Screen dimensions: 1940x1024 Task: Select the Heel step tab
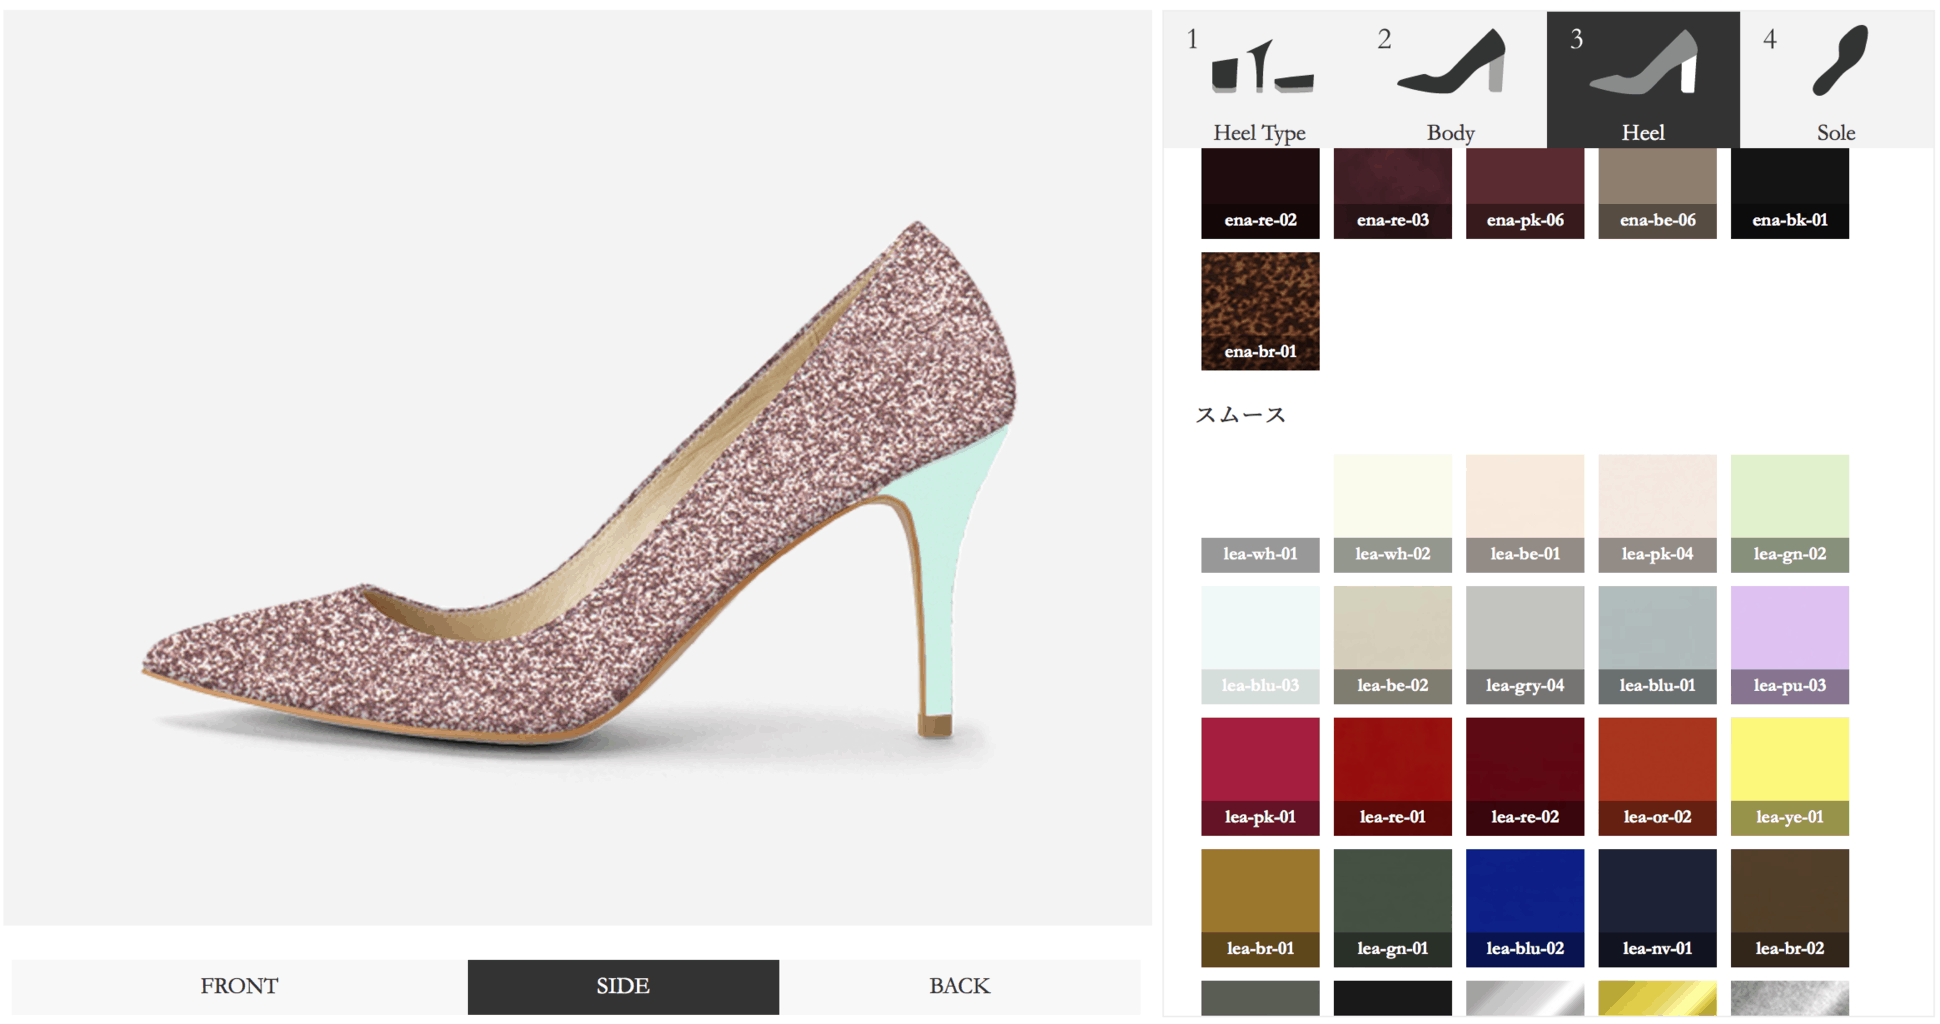(1642, 81)
